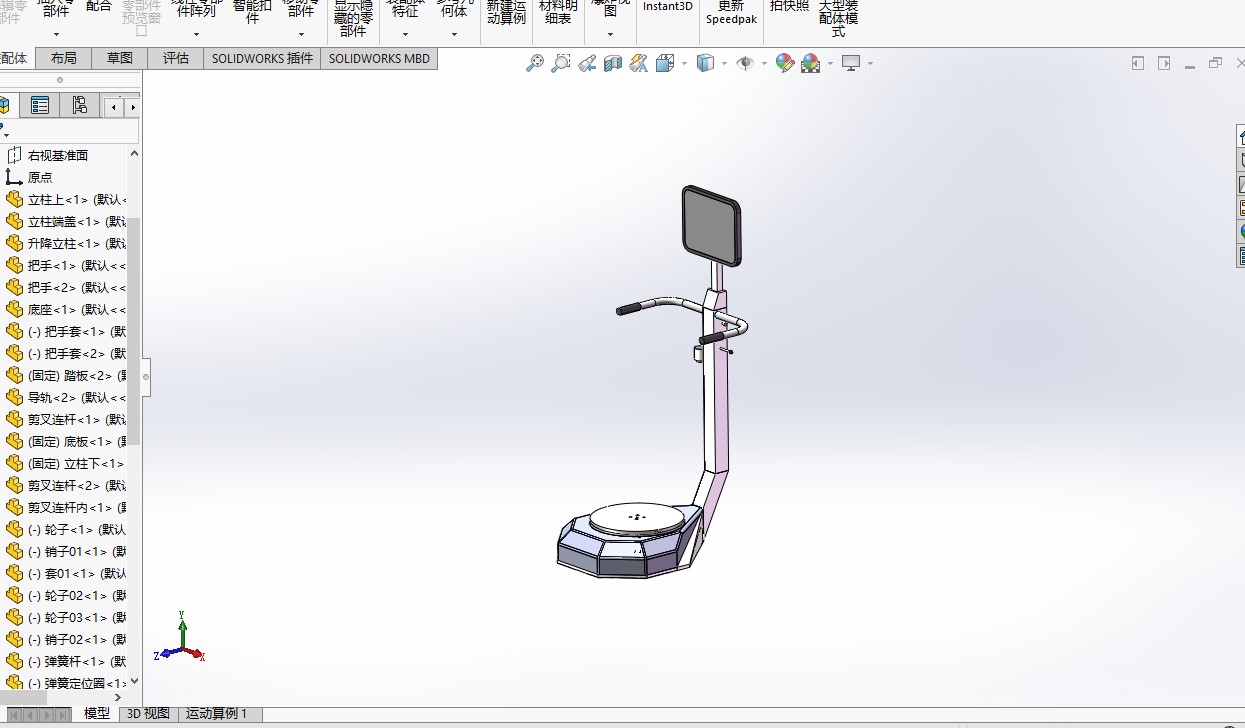The width and height of the screenshot is (1245, 728).
Task: Open the feature tree filter dropdown arrow
Action: coord(6,134)
